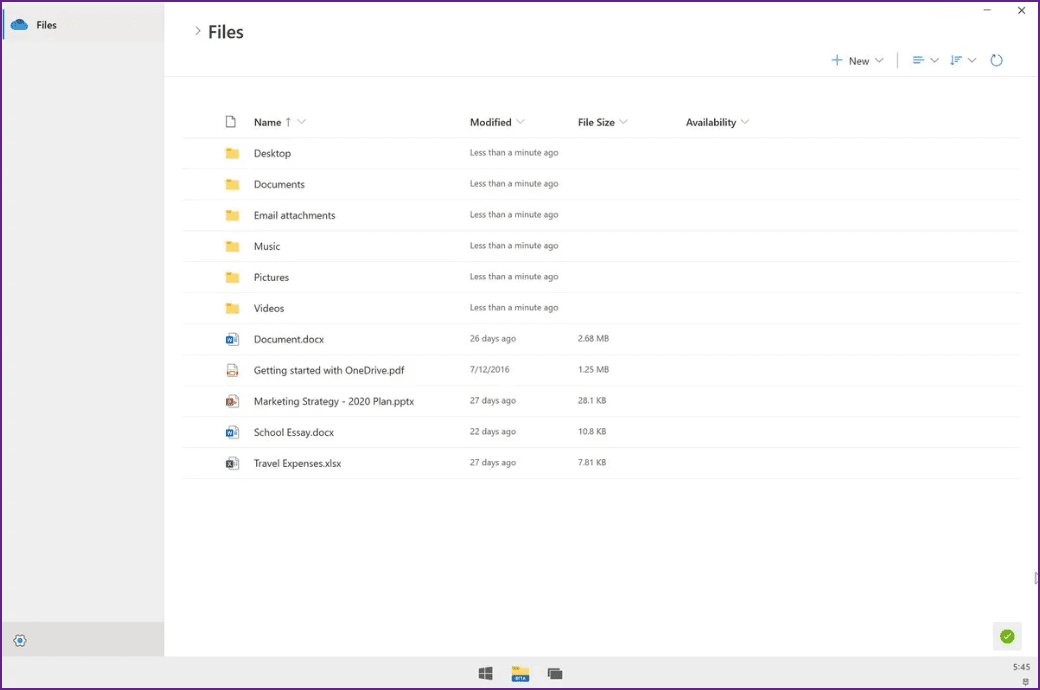Sort by the Availability column header

tap(711, 122)
